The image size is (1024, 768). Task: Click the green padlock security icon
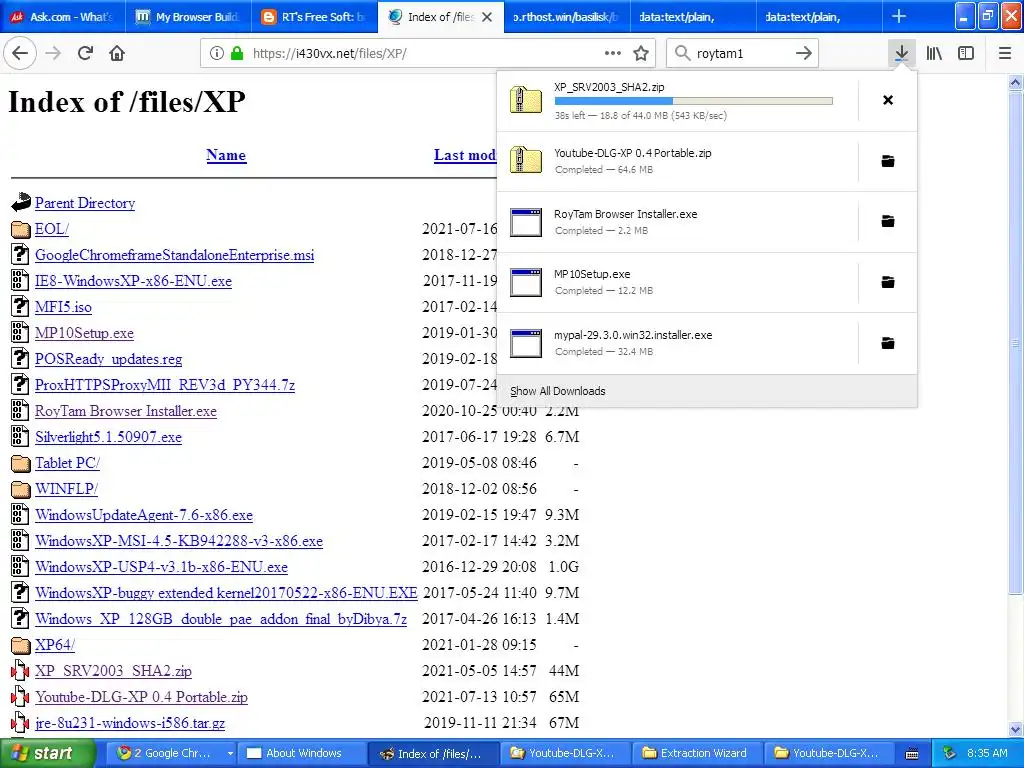[236, 53]
